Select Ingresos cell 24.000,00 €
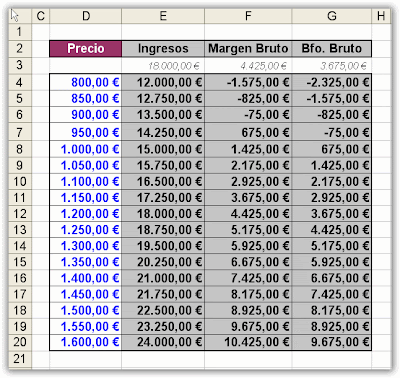 163,342
